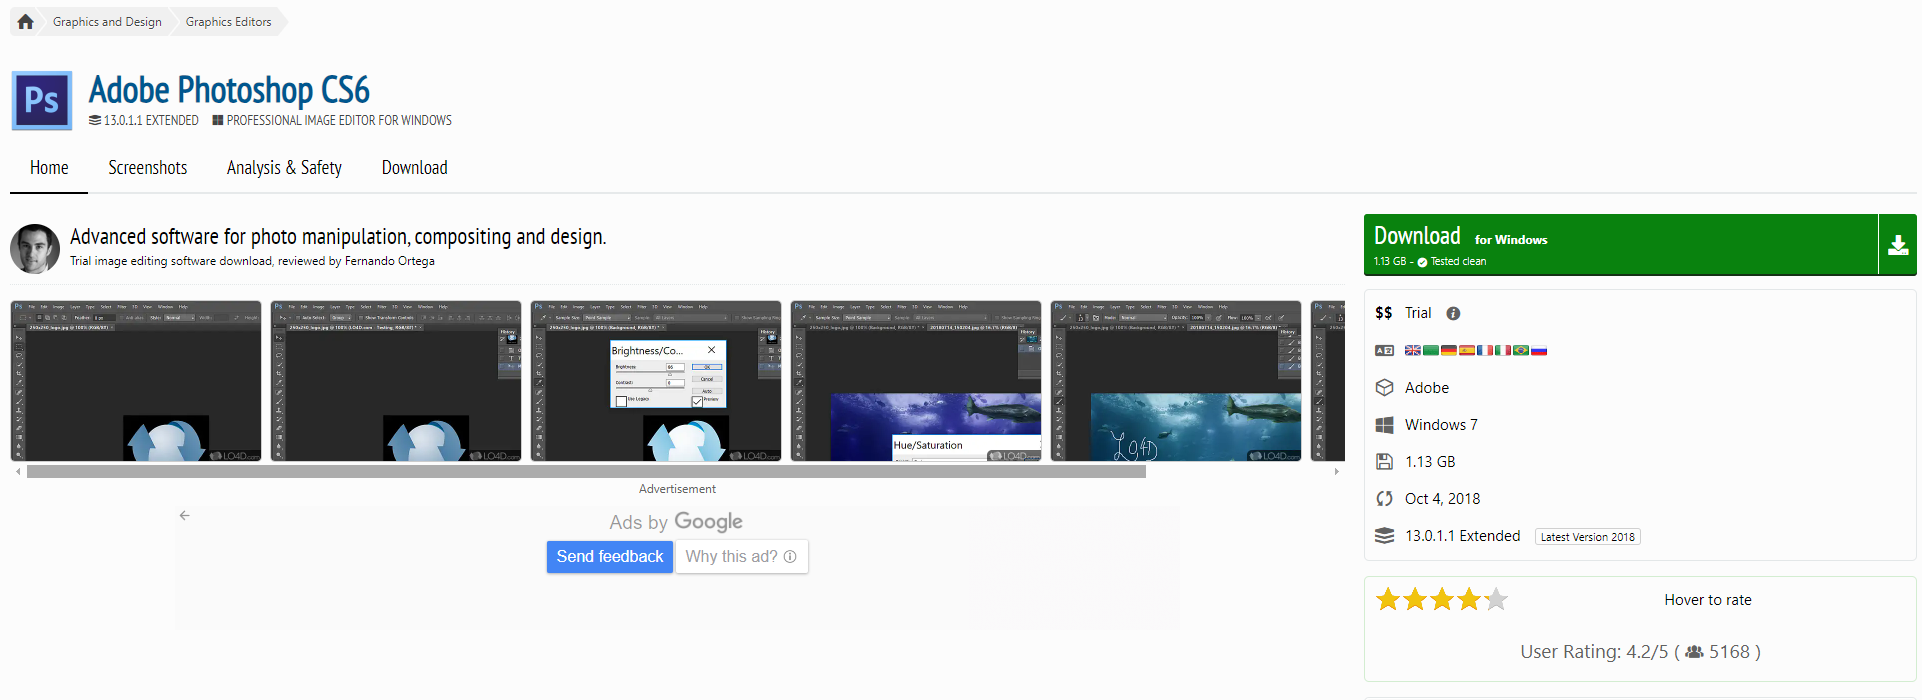Click the Send feedback button
1922x700 pixels.
(610, 557)
